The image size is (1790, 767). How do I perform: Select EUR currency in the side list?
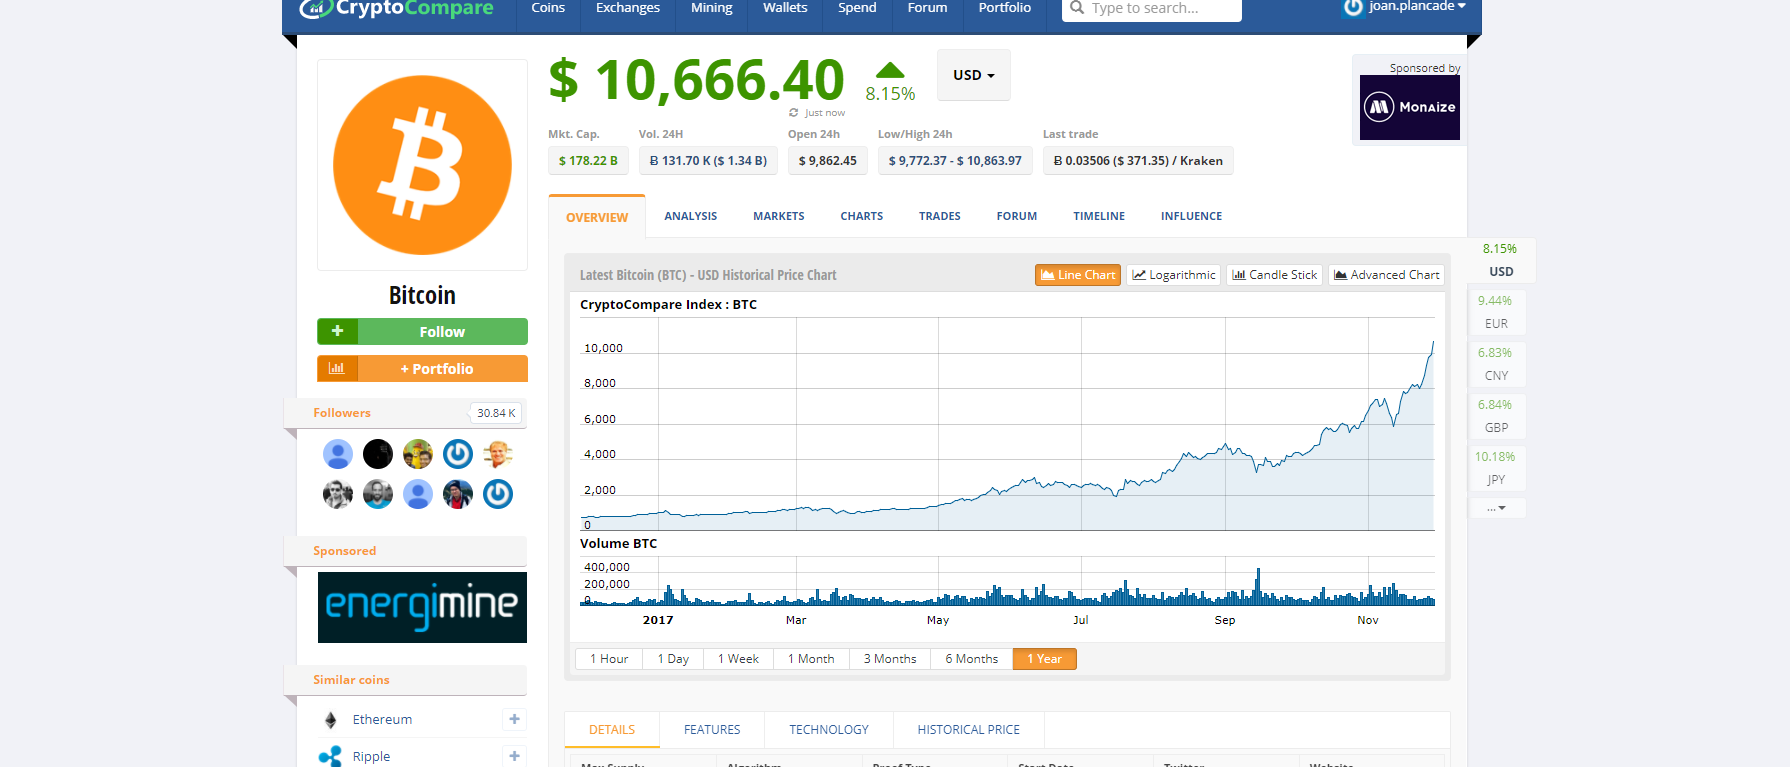coord(1496,312)
